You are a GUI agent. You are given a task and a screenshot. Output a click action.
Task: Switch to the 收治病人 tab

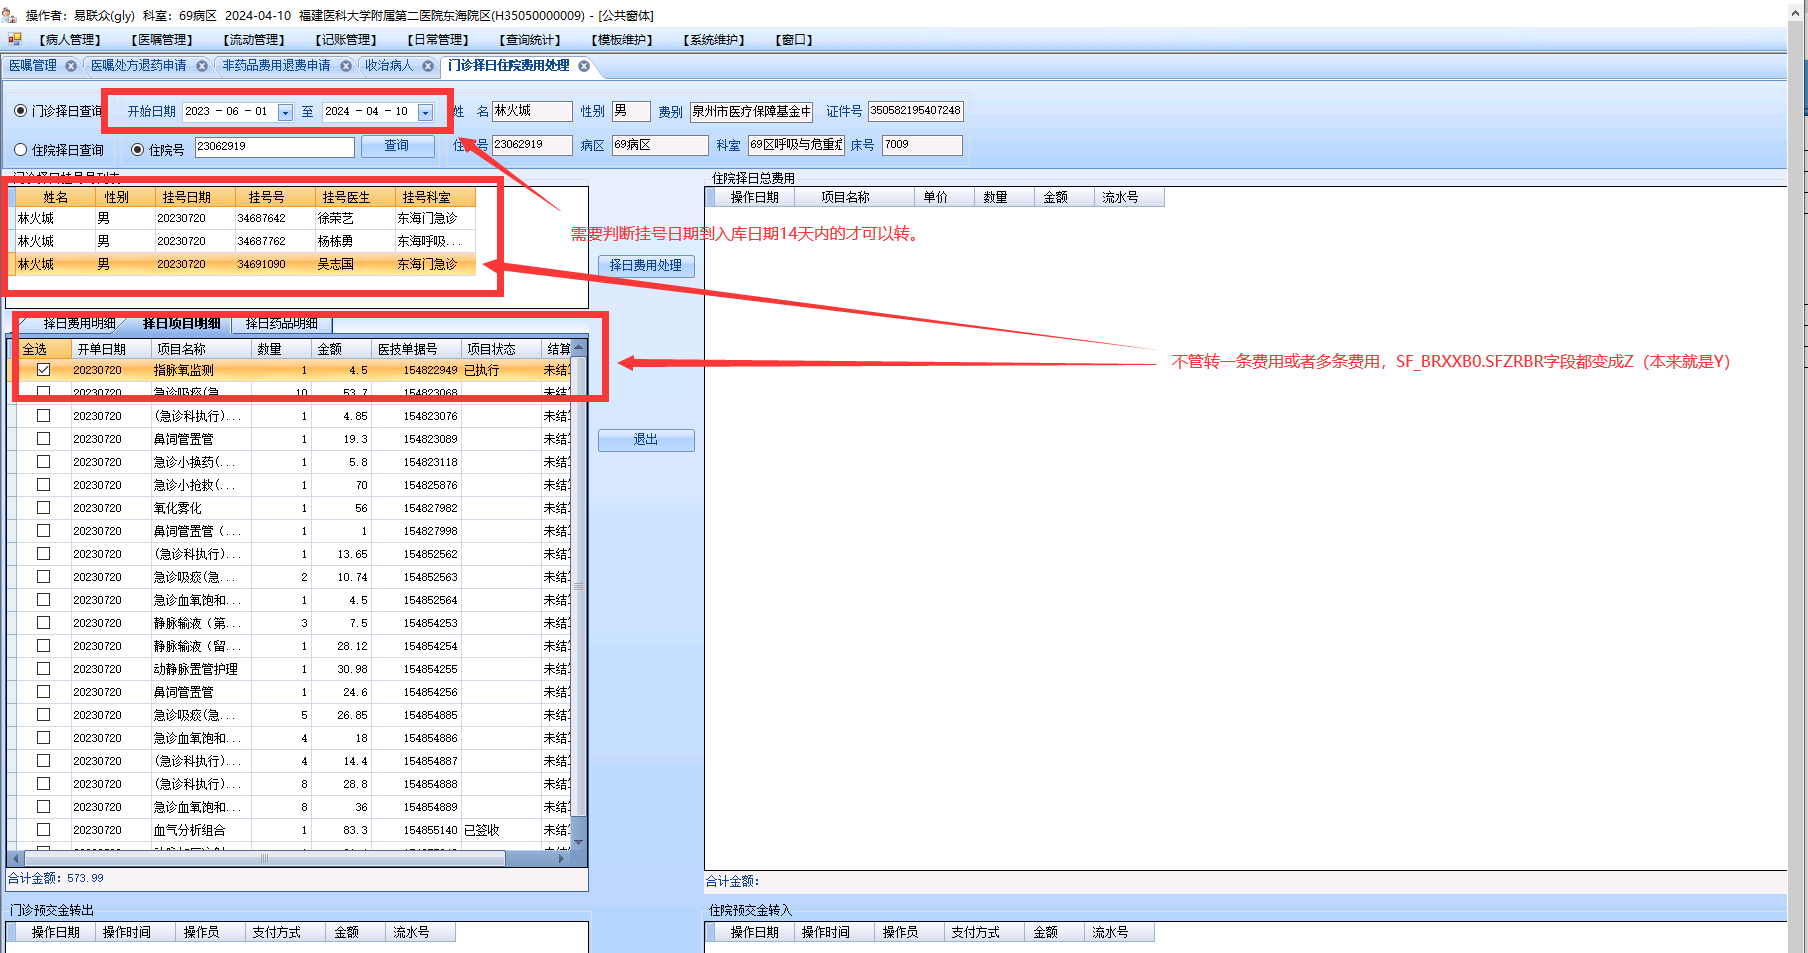tap(389, 66)
